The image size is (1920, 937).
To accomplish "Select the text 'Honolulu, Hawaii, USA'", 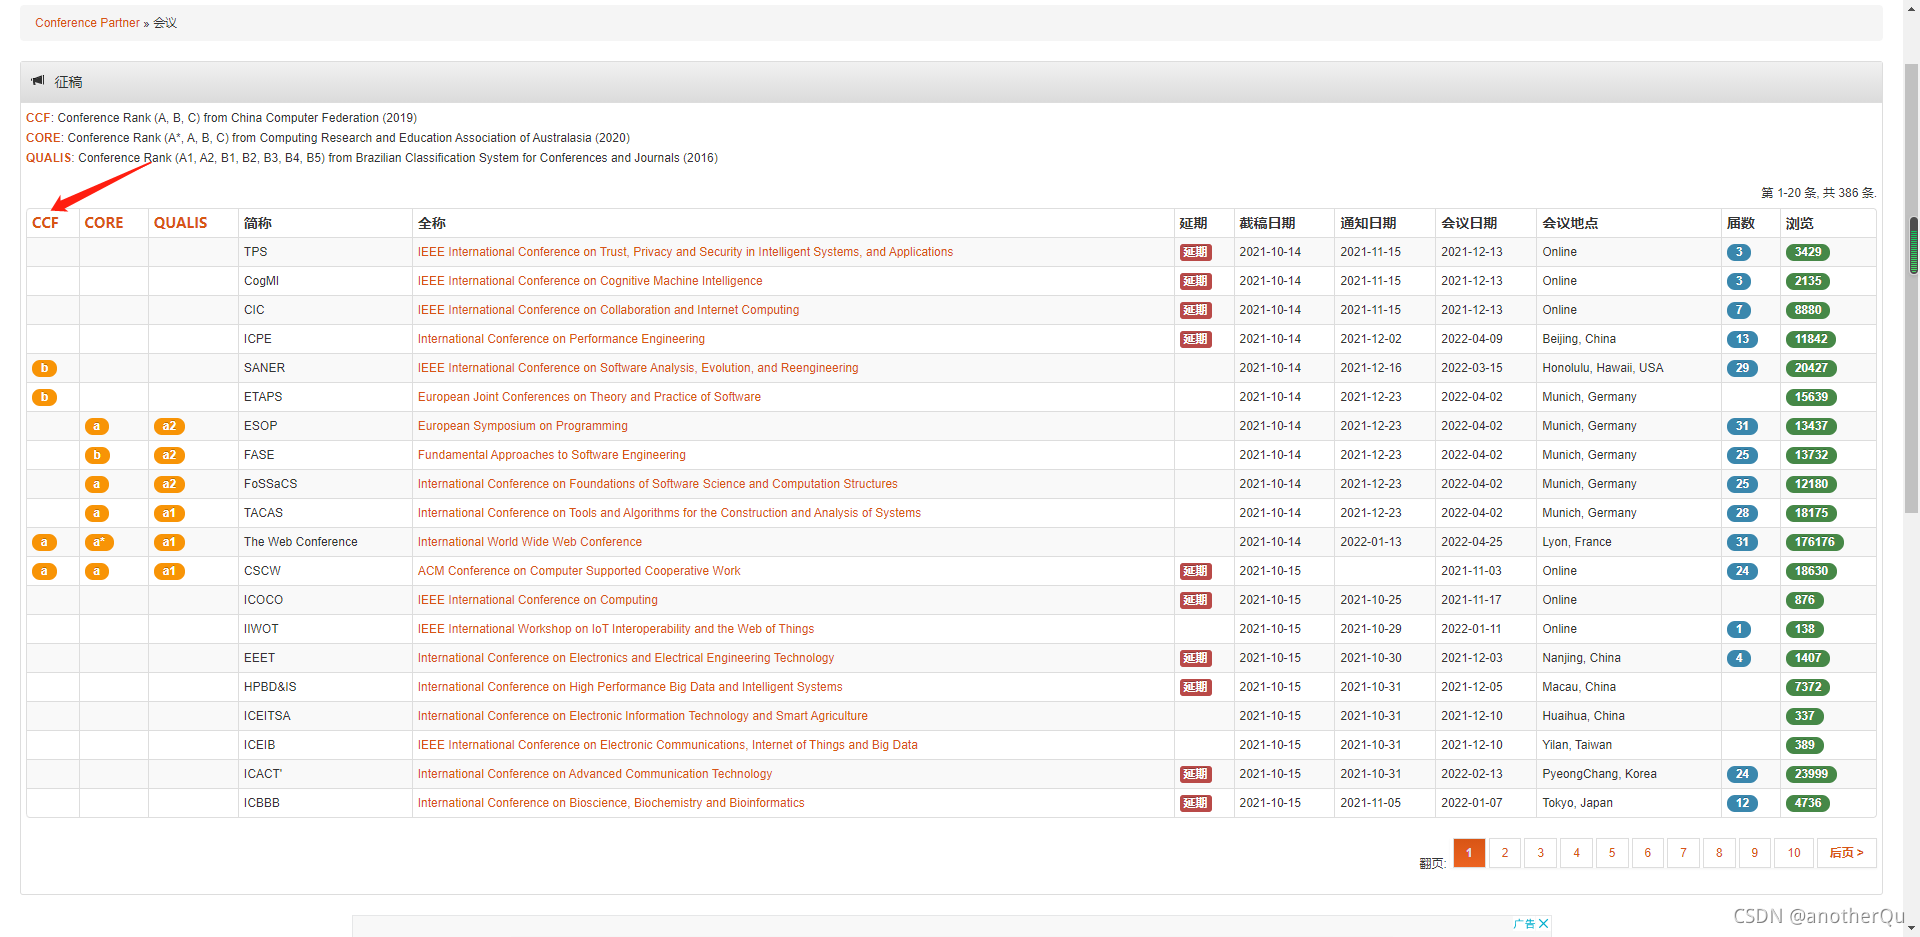I will (1603, 368).
